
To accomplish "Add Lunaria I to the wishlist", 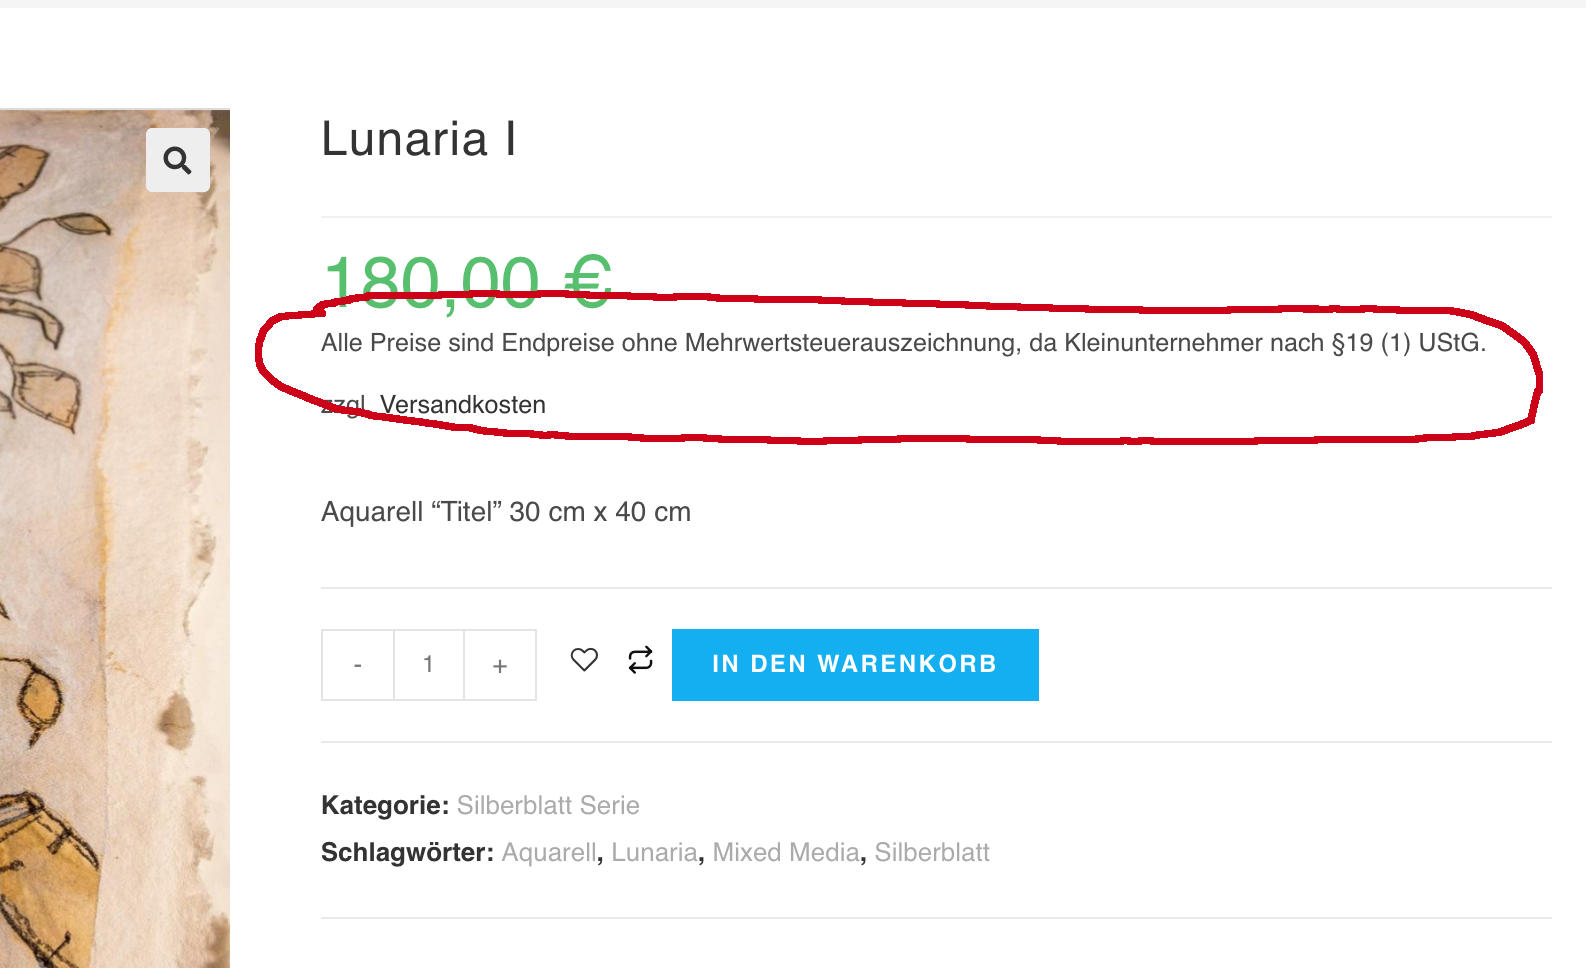I will [584, 660].
